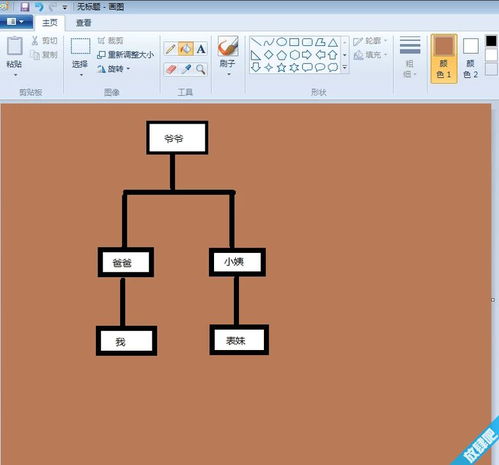Choose the Rectangle shape
Screen dimensions: 499x465
(294, 42)
